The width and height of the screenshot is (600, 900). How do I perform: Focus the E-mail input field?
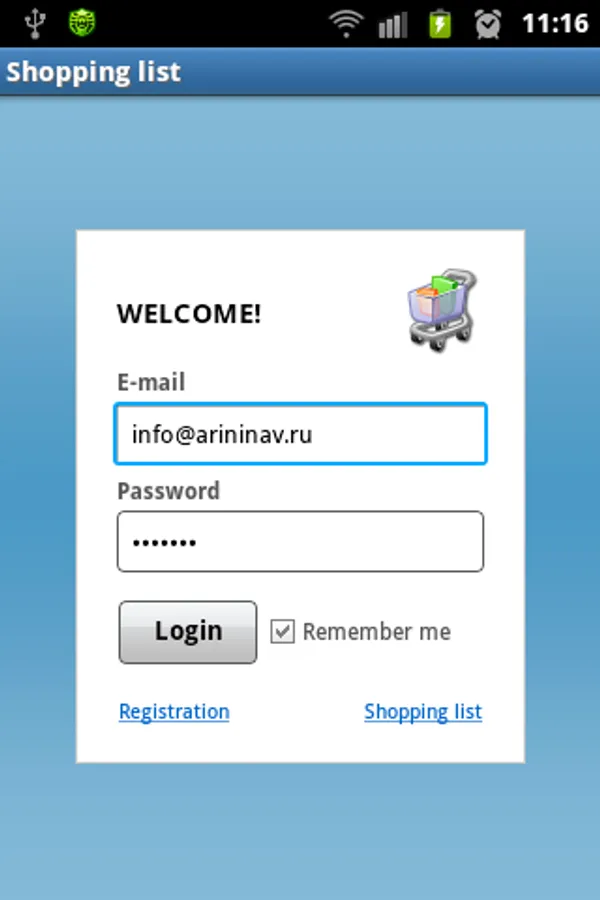tap(300, 433)
